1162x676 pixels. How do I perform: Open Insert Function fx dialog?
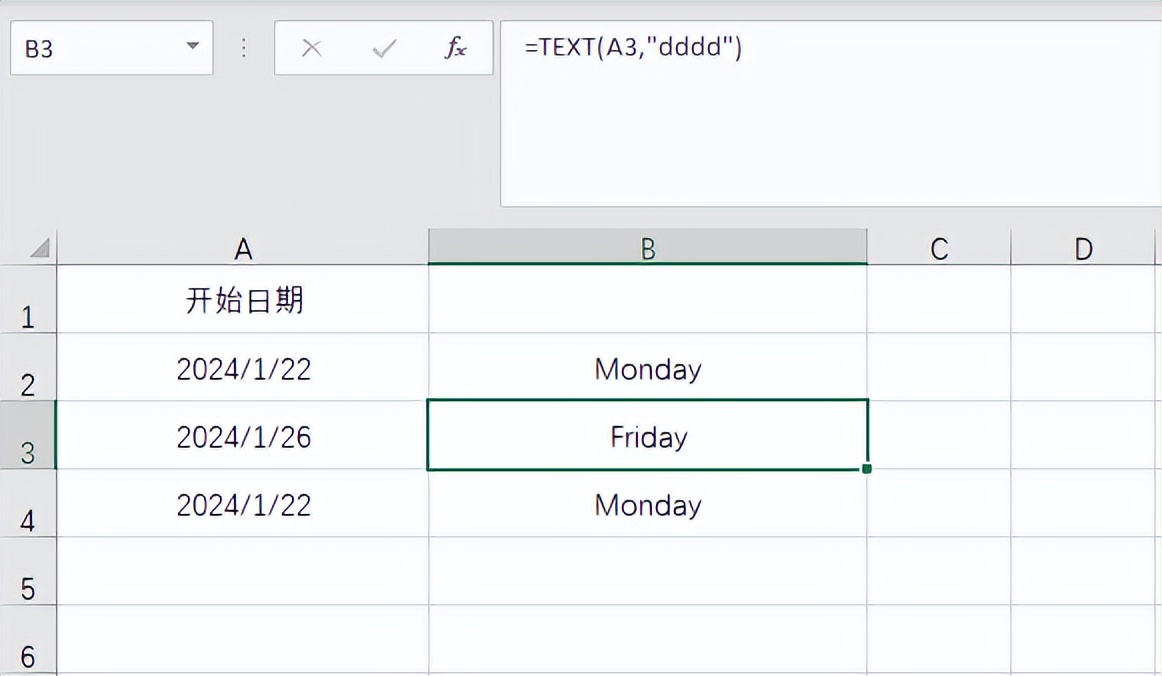(455, 48)
